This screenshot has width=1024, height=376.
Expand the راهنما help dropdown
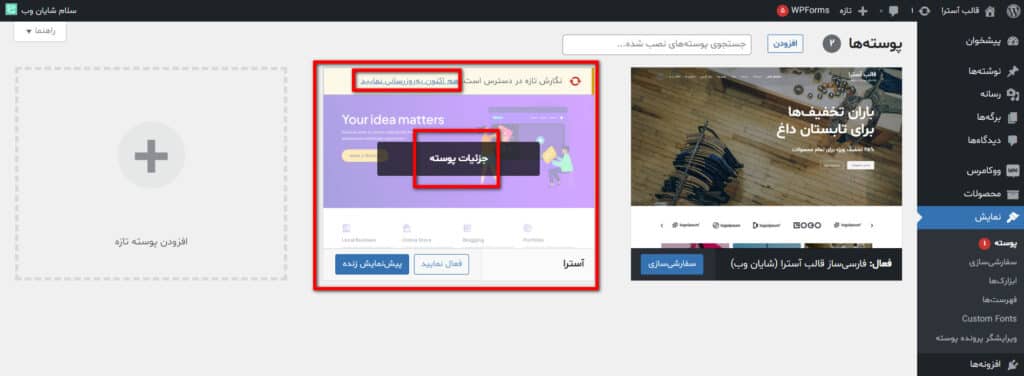point(40,31)
